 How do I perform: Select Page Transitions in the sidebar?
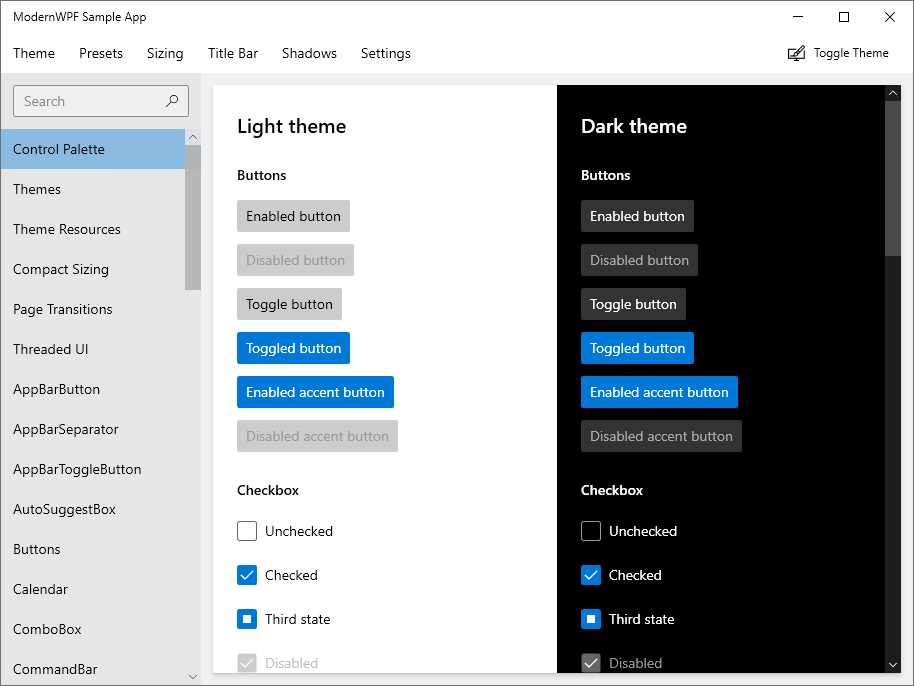coord(63,309)
